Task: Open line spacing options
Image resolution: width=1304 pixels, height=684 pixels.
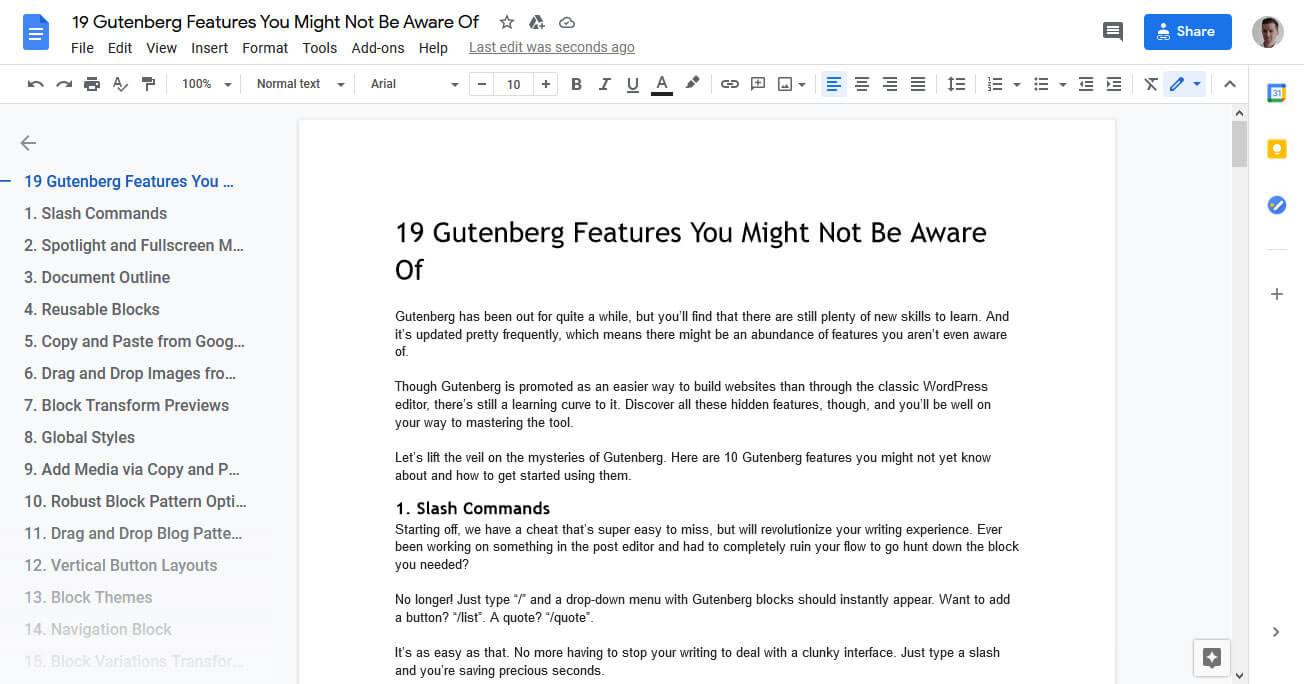Action: (x=956, y=84)
